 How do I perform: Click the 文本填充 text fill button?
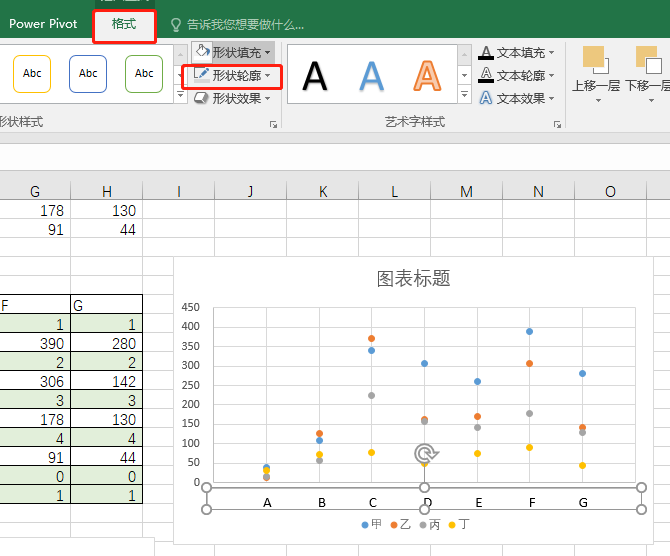(514, 52)
